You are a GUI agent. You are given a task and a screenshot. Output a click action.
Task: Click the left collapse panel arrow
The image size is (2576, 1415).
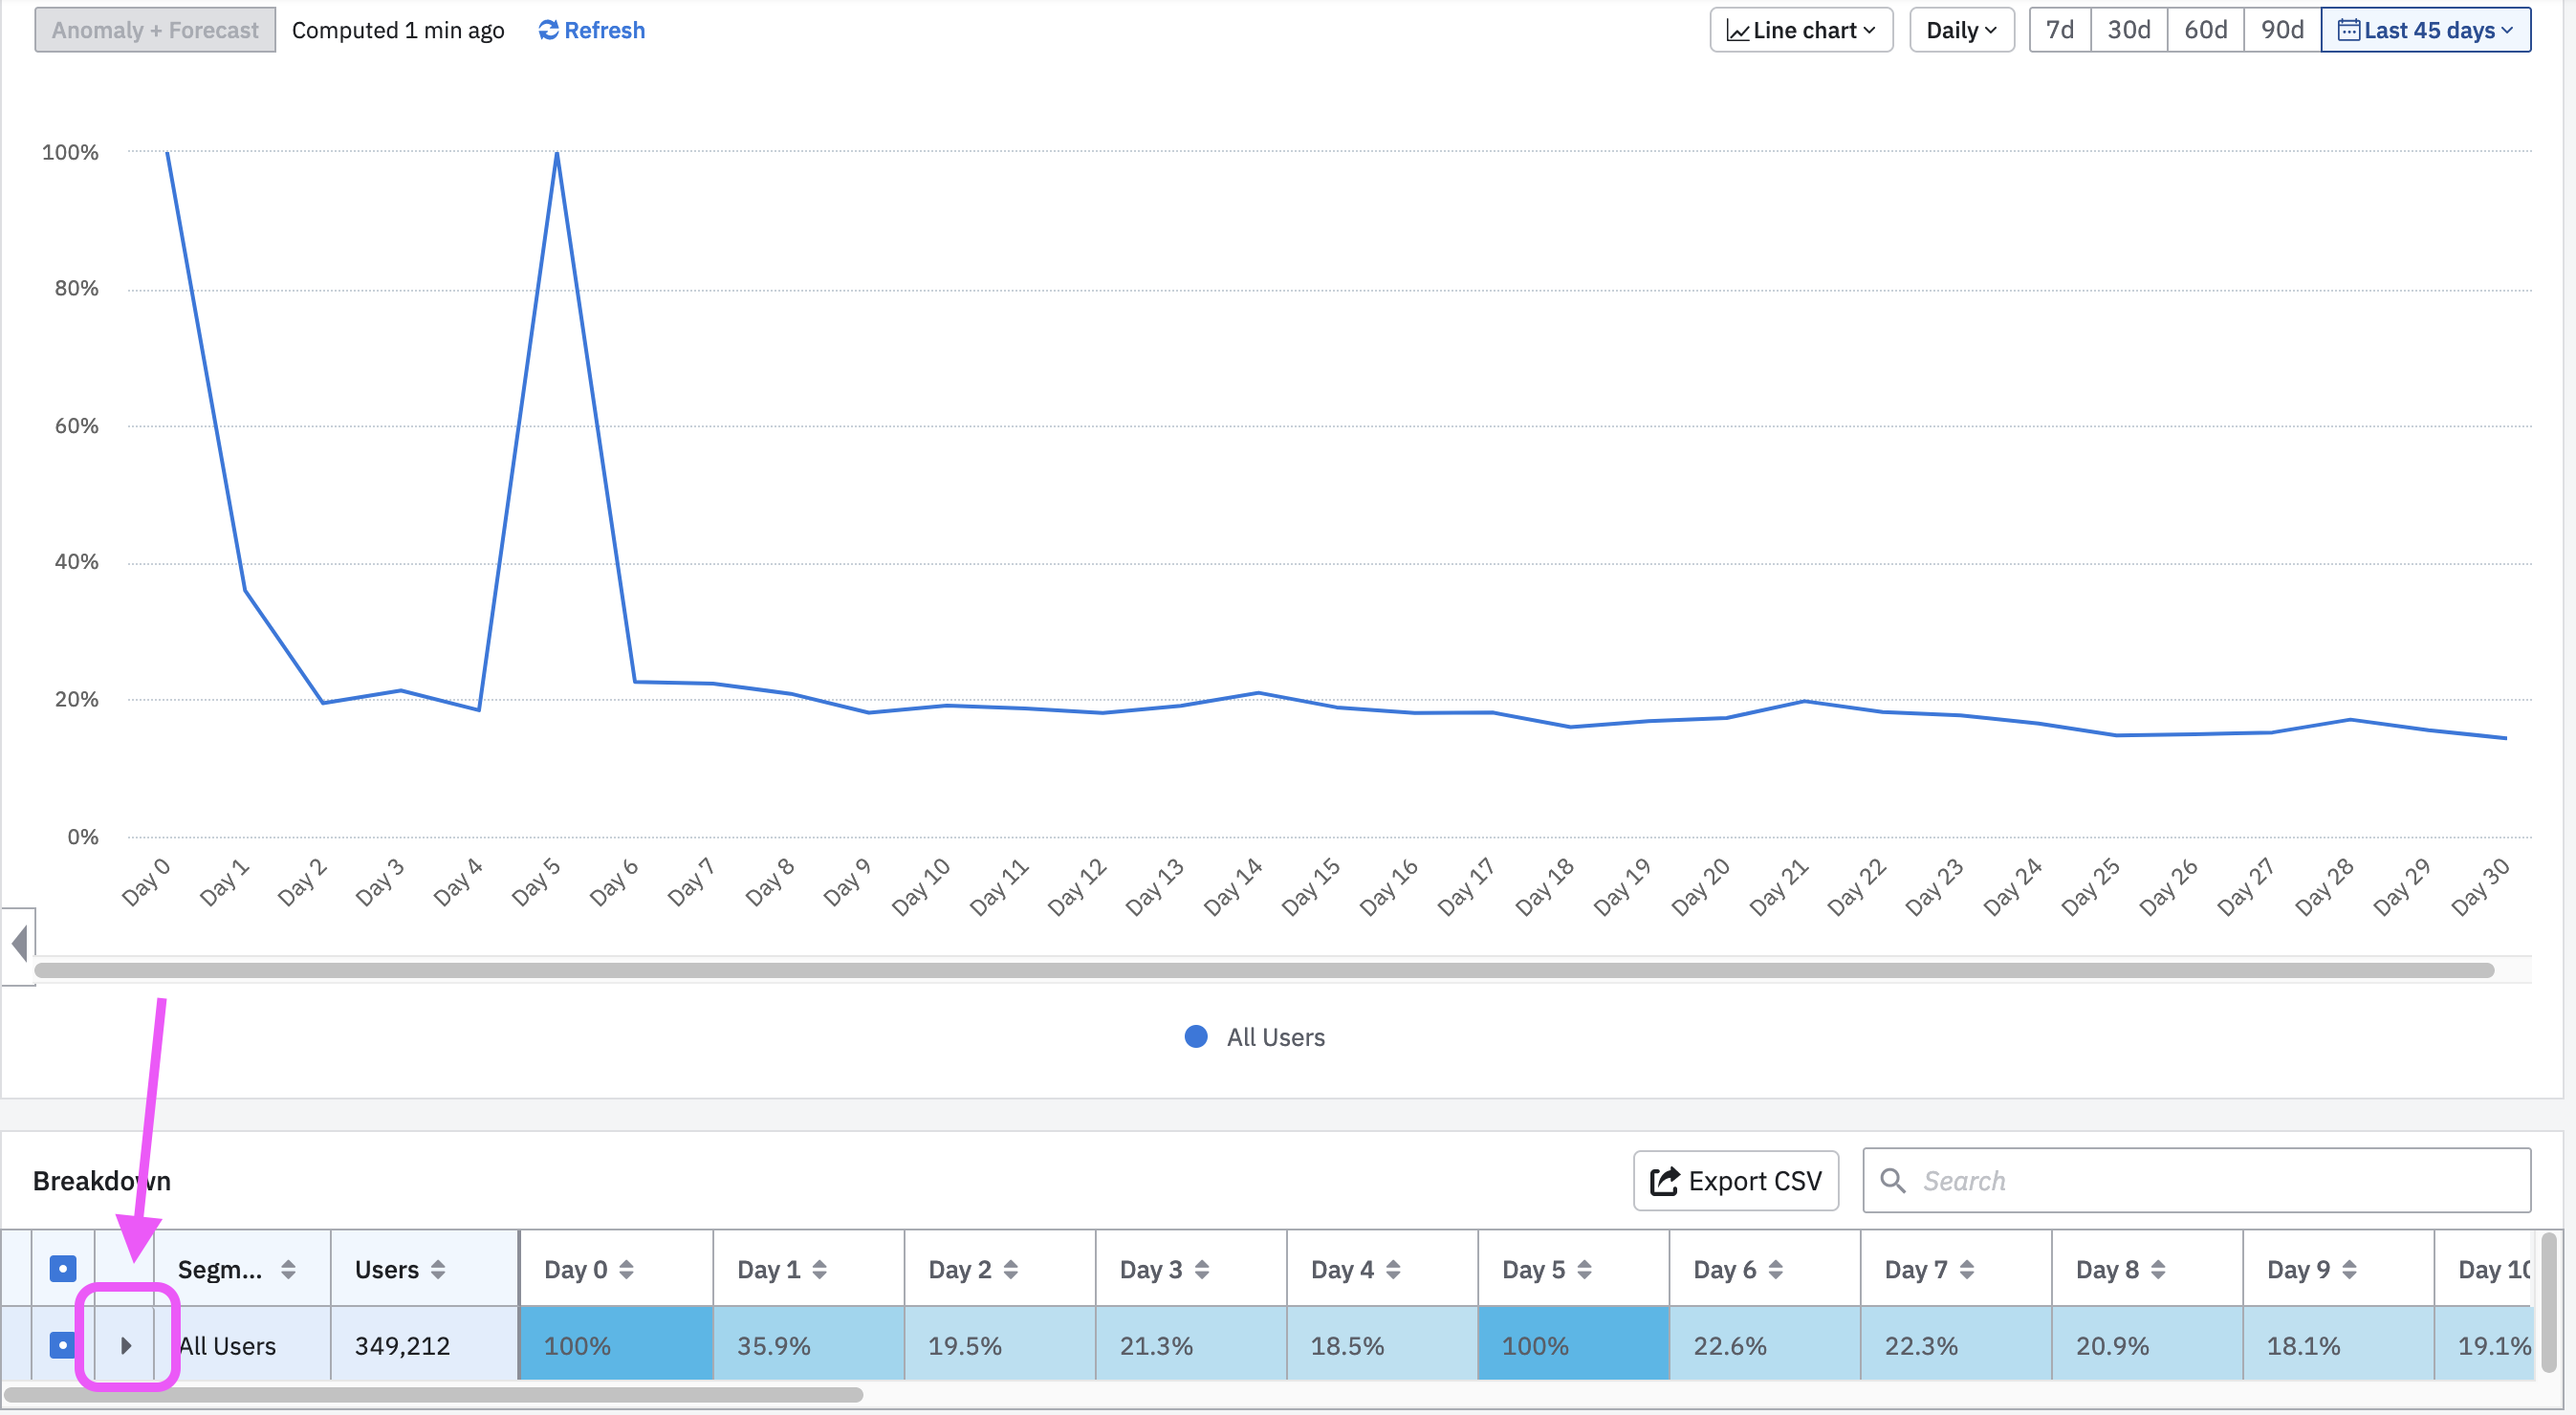19,944
